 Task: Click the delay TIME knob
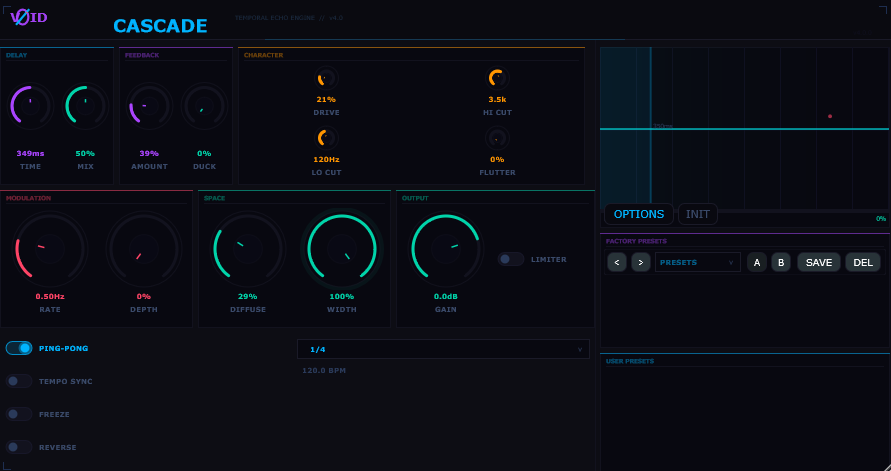click(x=30, y=106)
